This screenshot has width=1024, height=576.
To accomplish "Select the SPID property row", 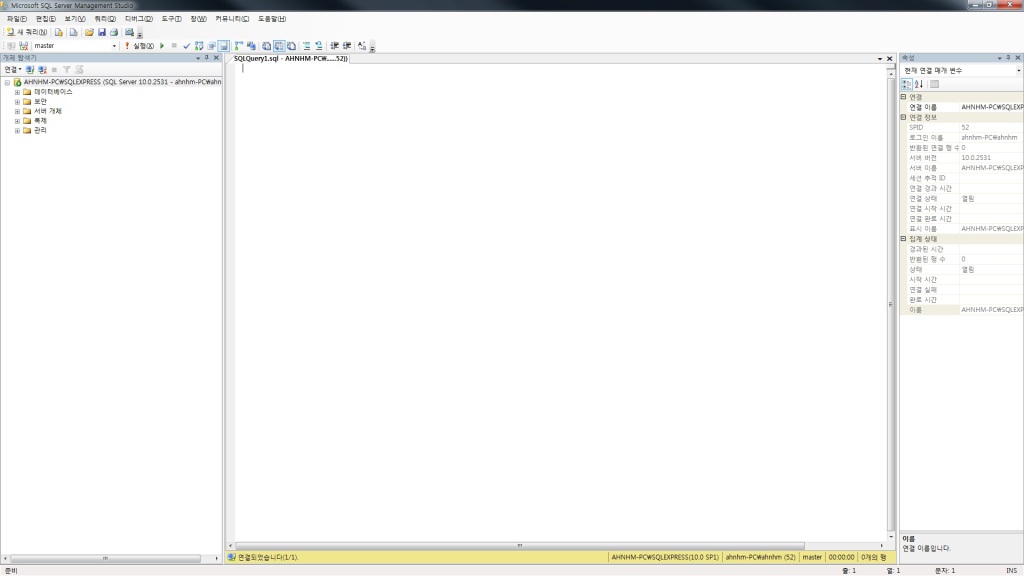I will point(966,127).
